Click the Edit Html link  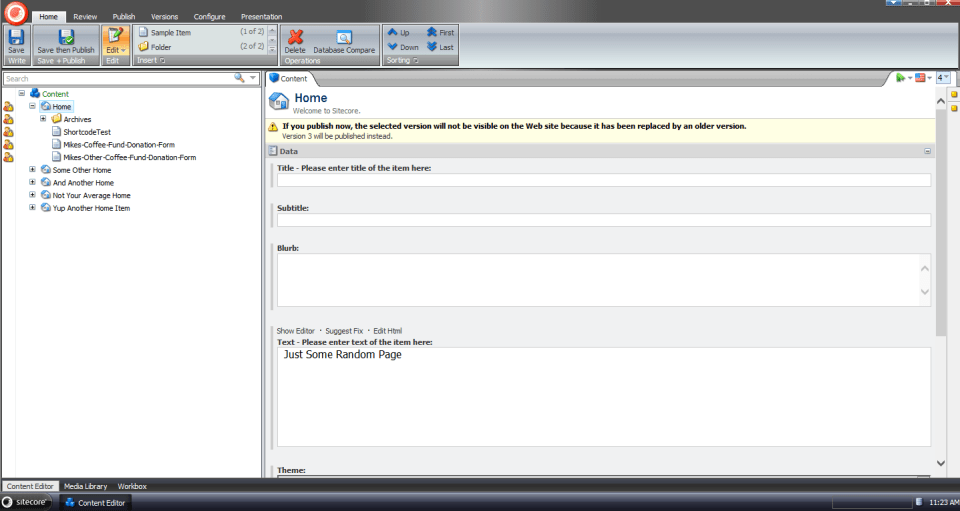click(387, 331)
